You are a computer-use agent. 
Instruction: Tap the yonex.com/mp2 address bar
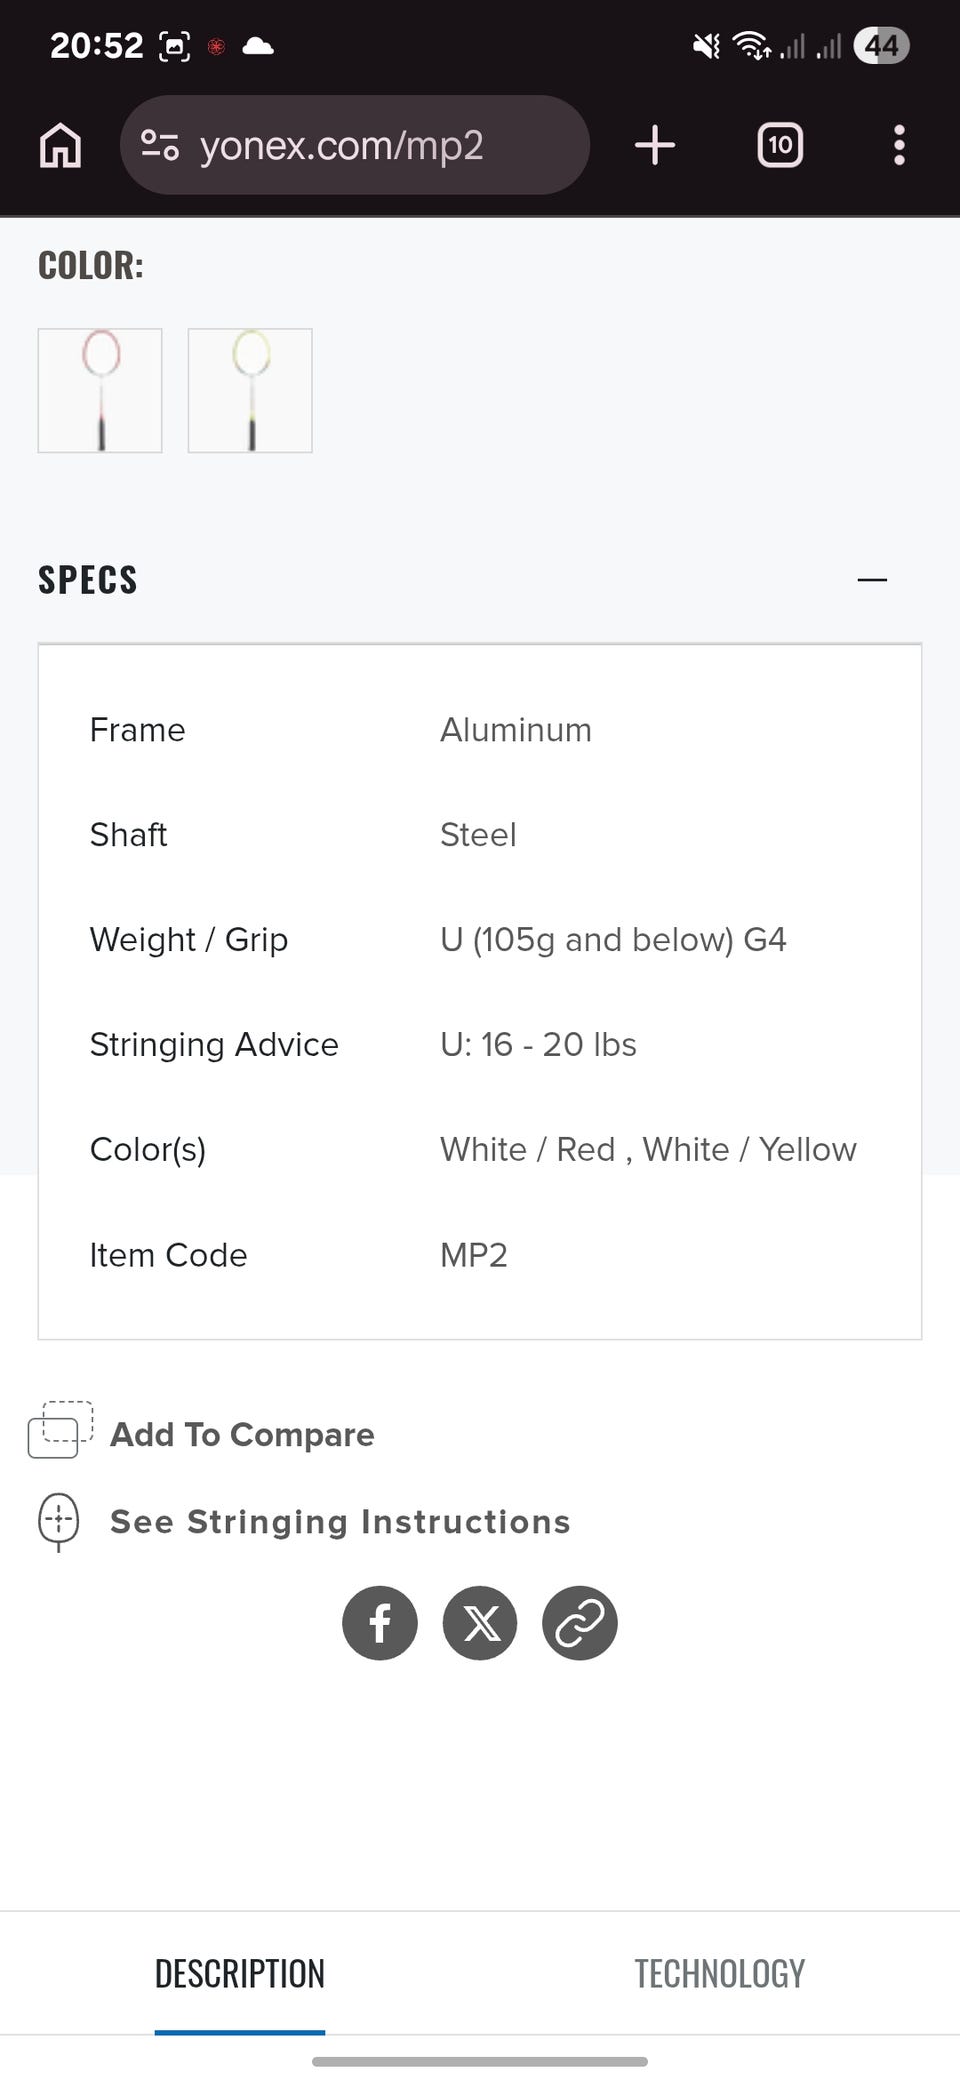(355, 145)
